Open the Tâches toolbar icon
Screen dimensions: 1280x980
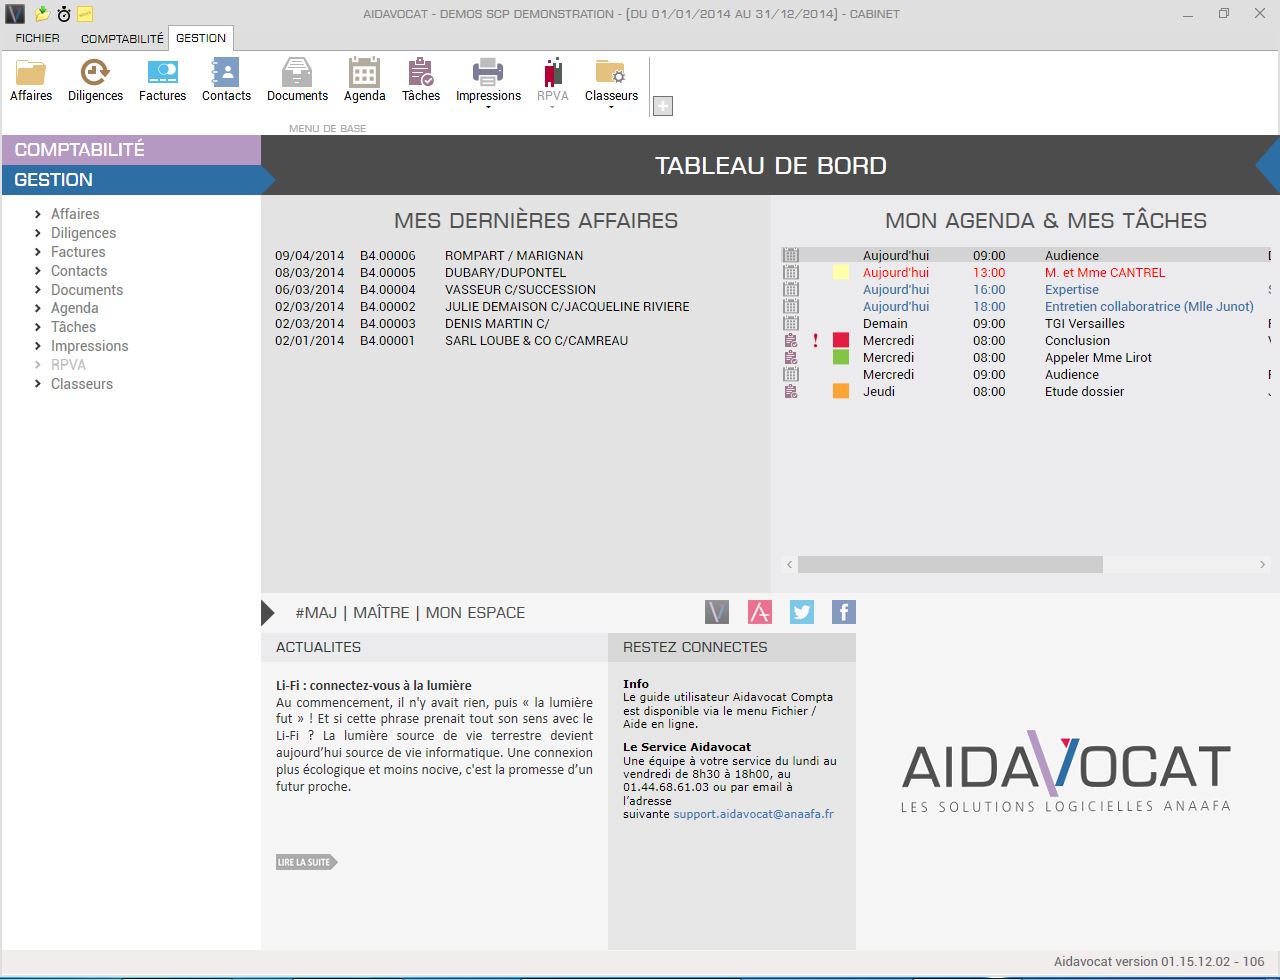coord(421,72)
